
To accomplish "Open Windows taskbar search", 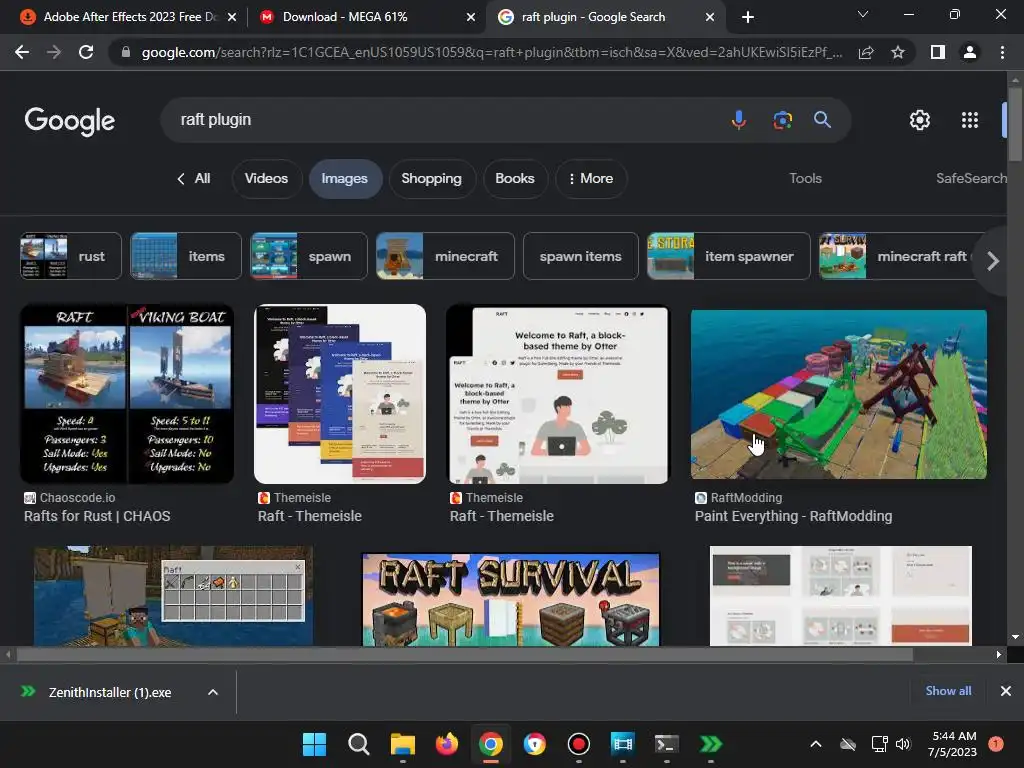I will pos(359,744).
